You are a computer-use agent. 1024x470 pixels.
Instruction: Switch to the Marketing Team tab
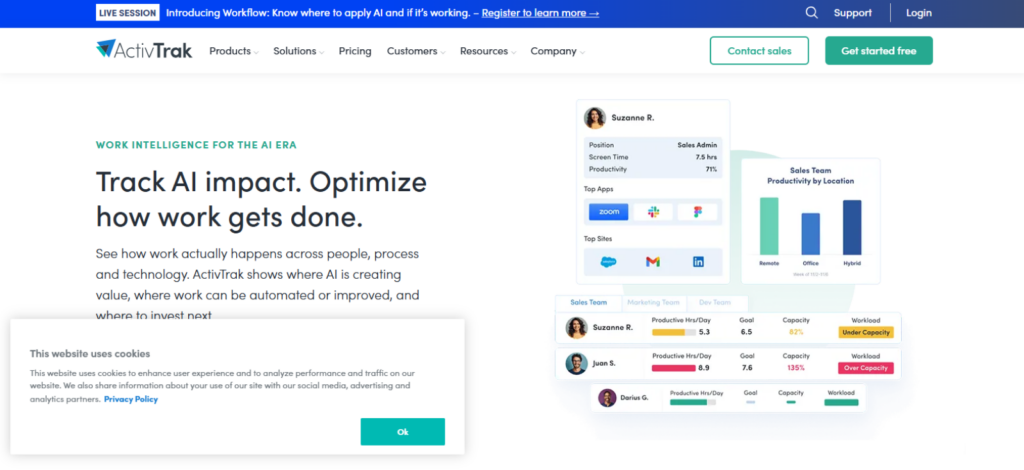coord(653,302)
